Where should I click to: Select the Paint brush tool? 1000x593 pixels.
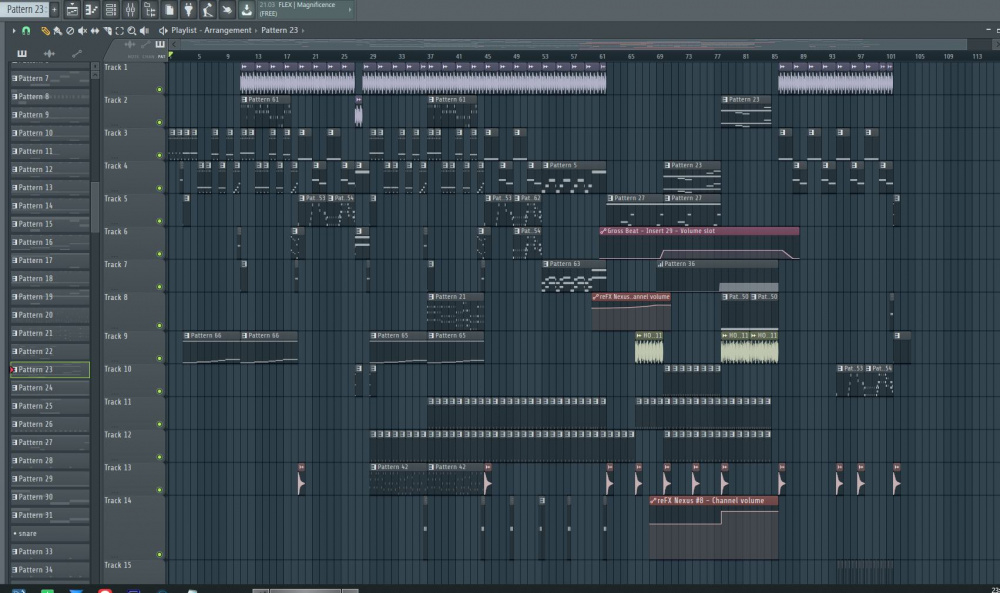click(x=58, y=31)
